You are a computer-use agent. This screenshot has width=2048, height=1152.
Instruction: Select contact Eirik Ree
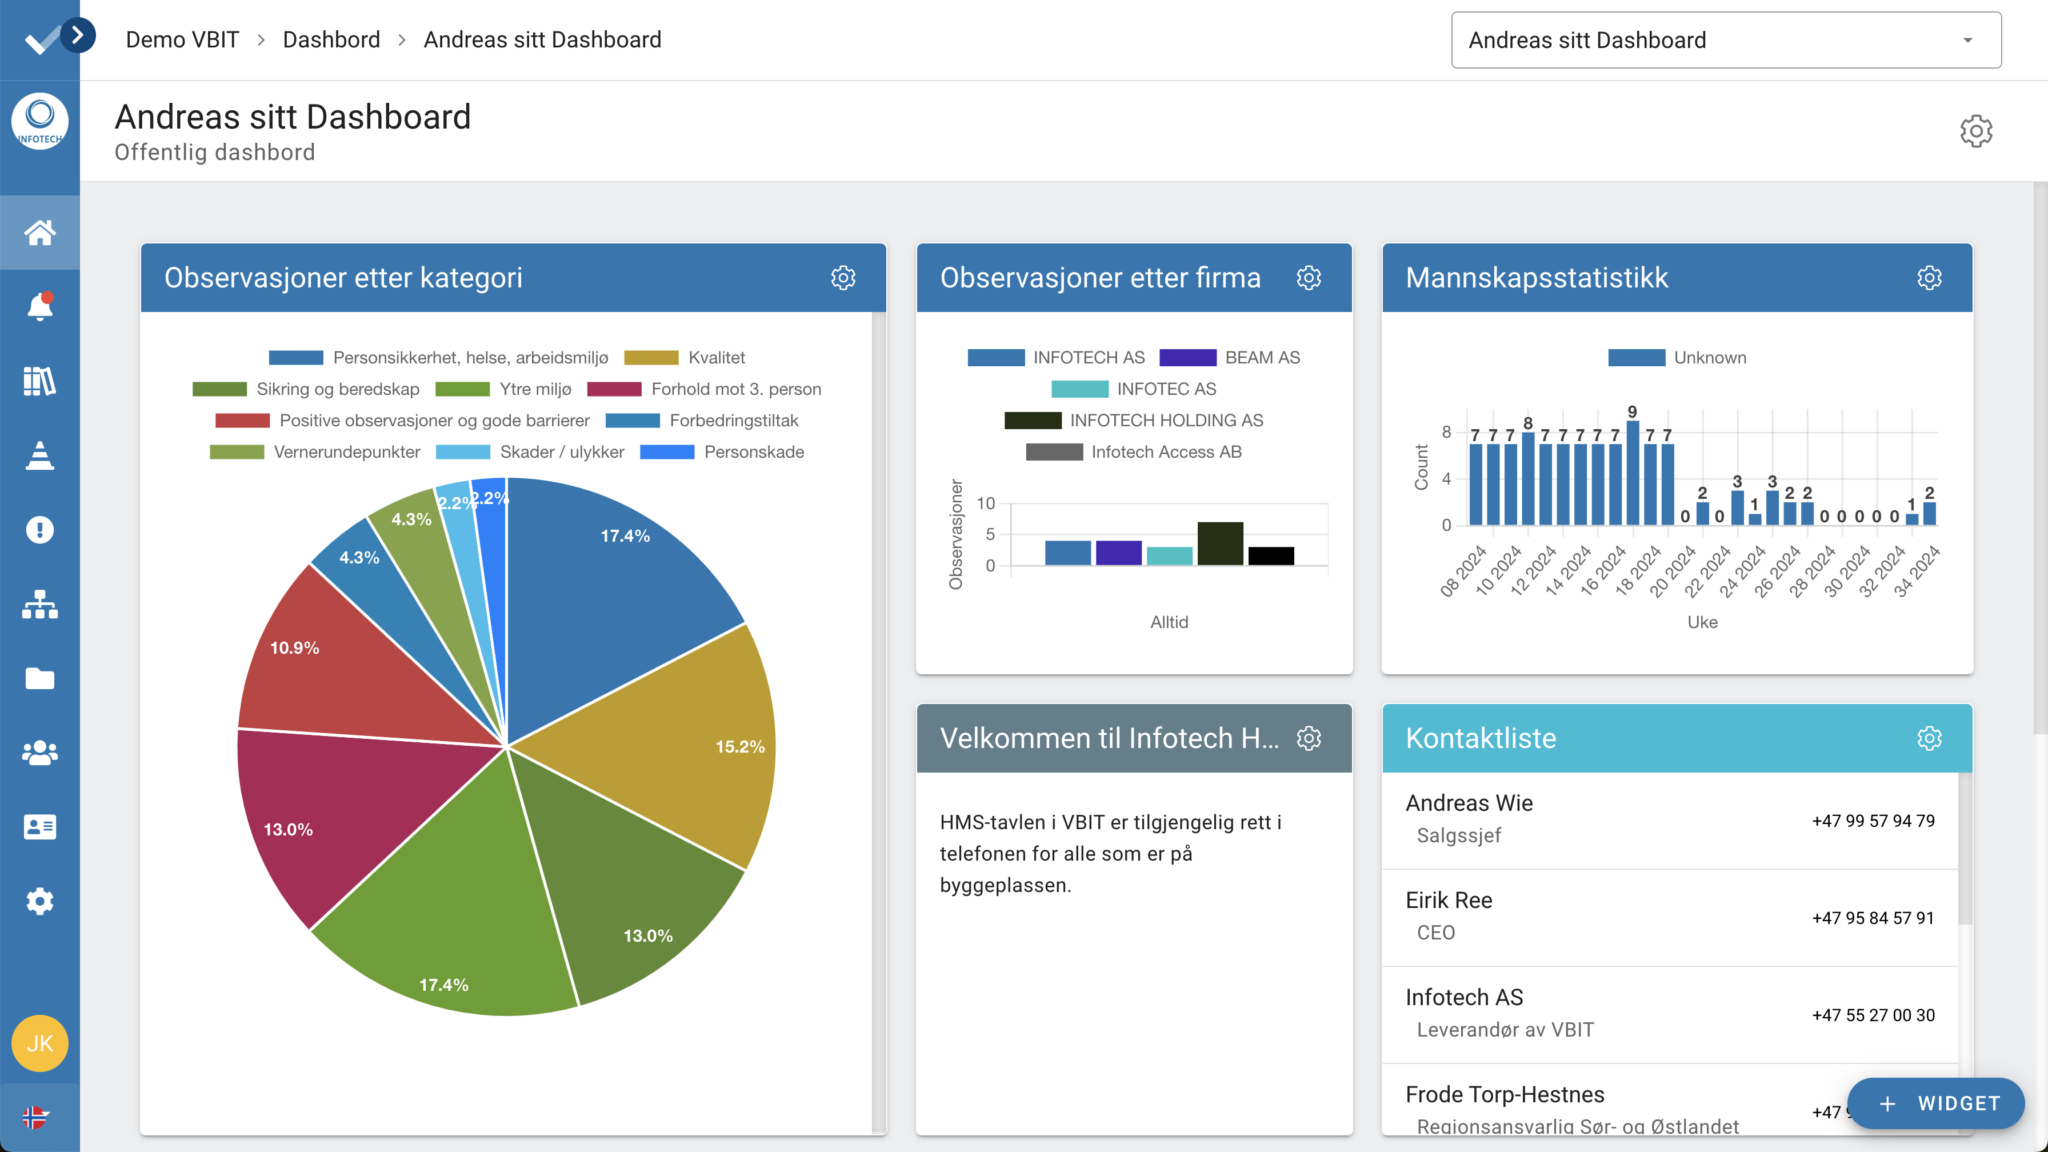1670,917
